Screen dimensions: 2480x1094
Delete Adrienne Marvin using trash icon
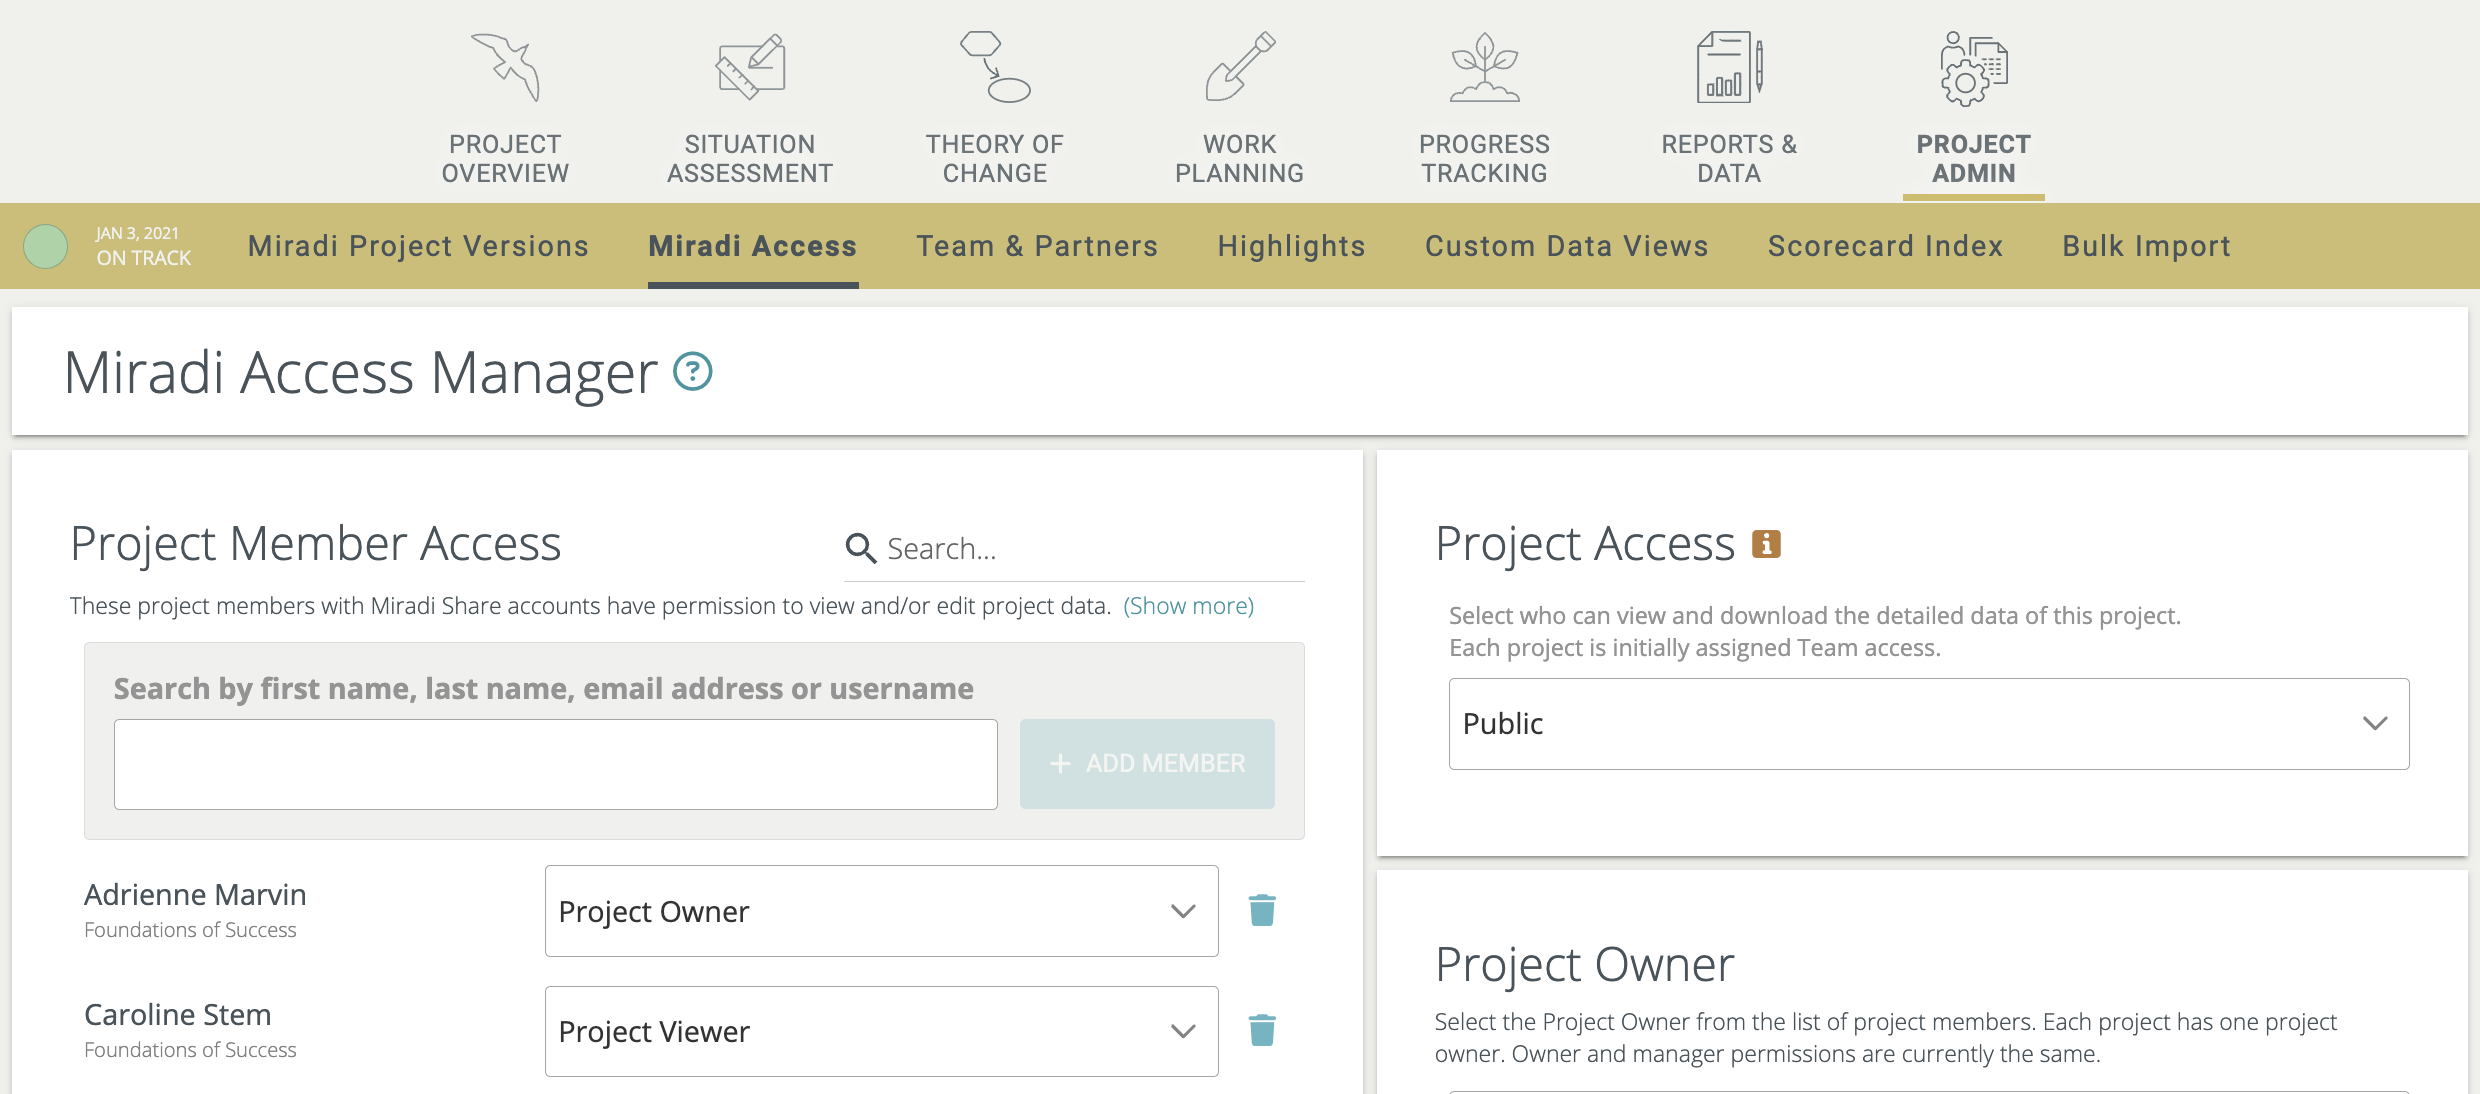coord(1262,910)
